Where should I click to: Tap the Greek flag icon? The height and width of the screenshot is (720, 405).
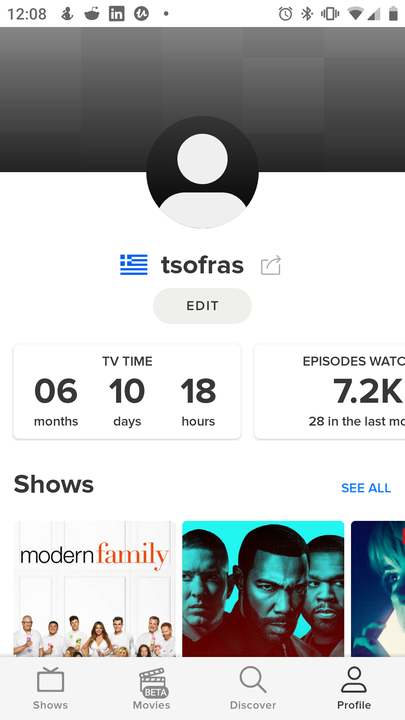point(134,265)
